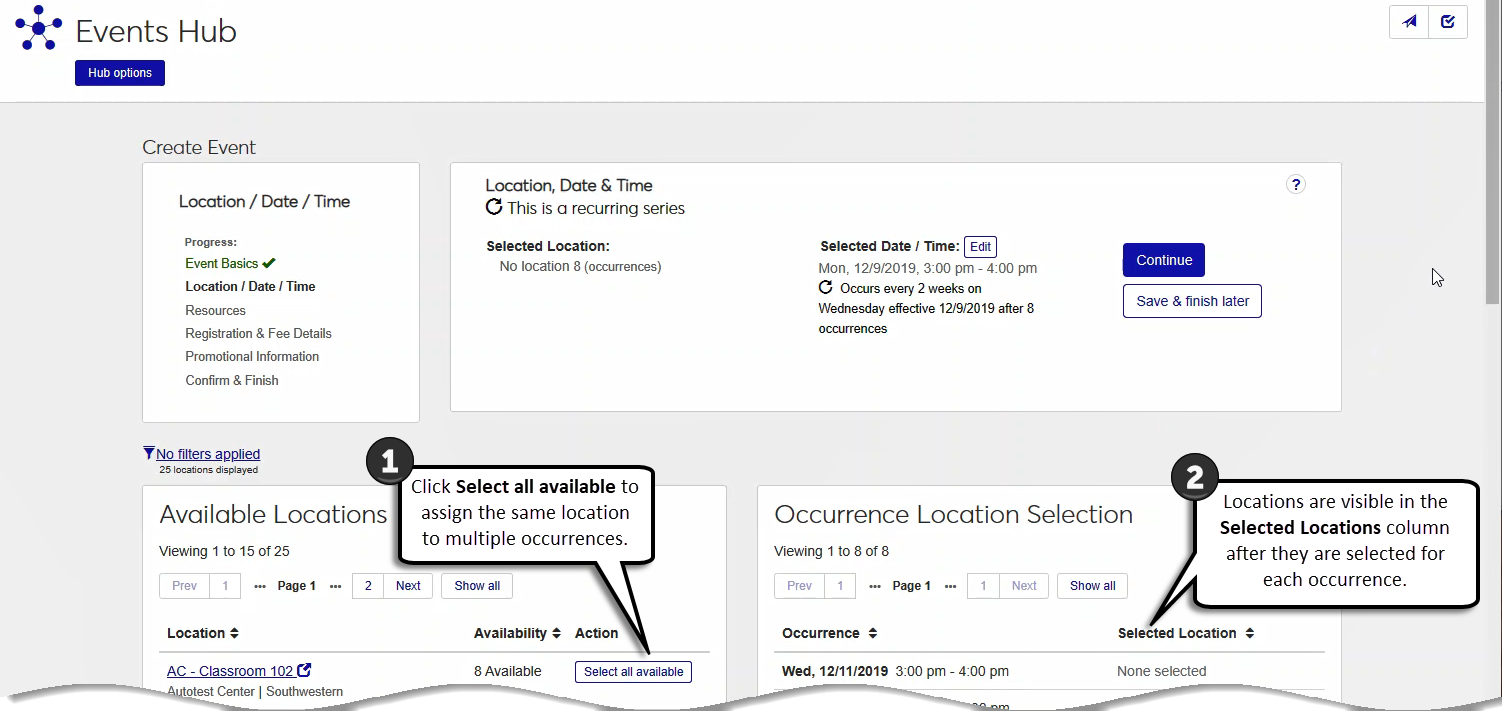The width and height of the screenshot is (1502, 711).
Task: Open AC - Classroom 102 location link
Action: tap(230, 671)
